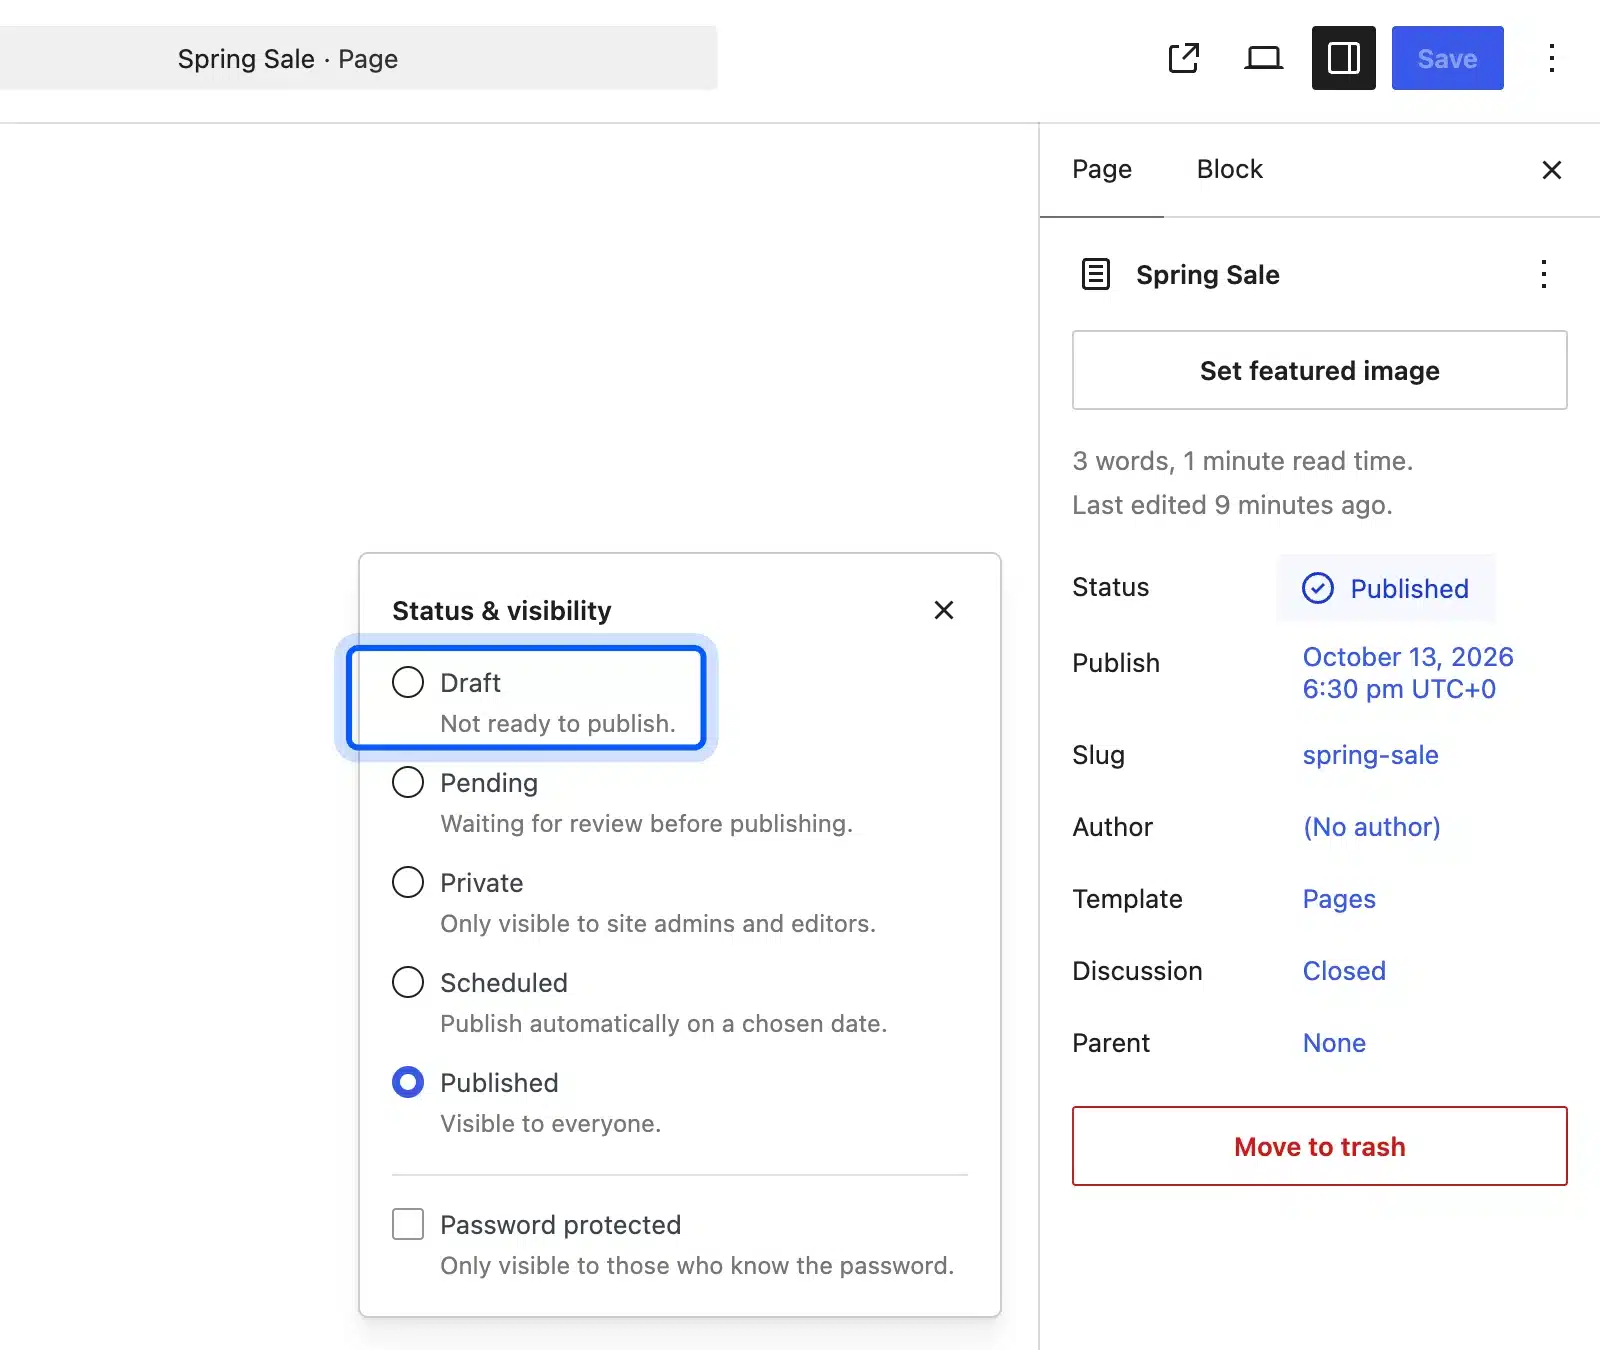
Task: Open the publish date October 13, 2026 picker
Action: coord(1408,673)
